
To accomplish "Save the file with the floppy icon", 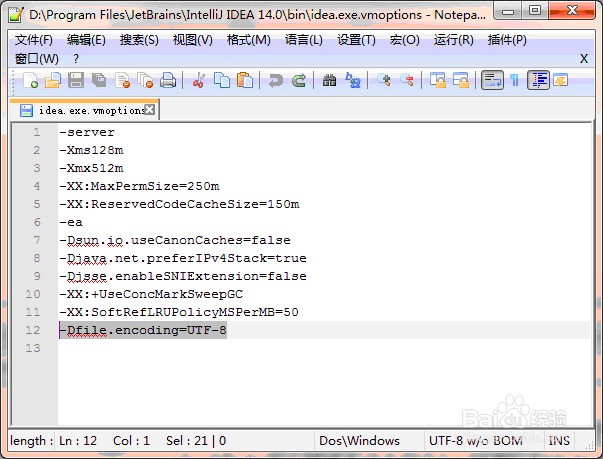I will [x=76, y=81].
